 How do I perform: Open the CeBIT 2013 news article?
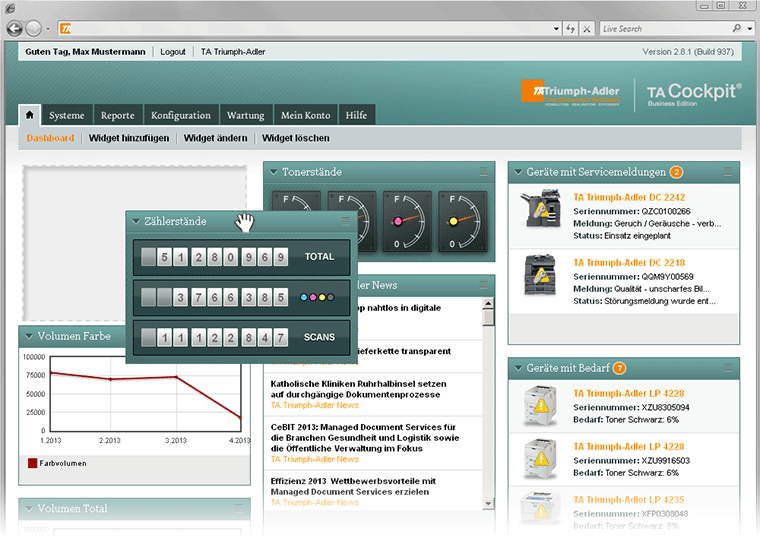click(x=365, y=438)
